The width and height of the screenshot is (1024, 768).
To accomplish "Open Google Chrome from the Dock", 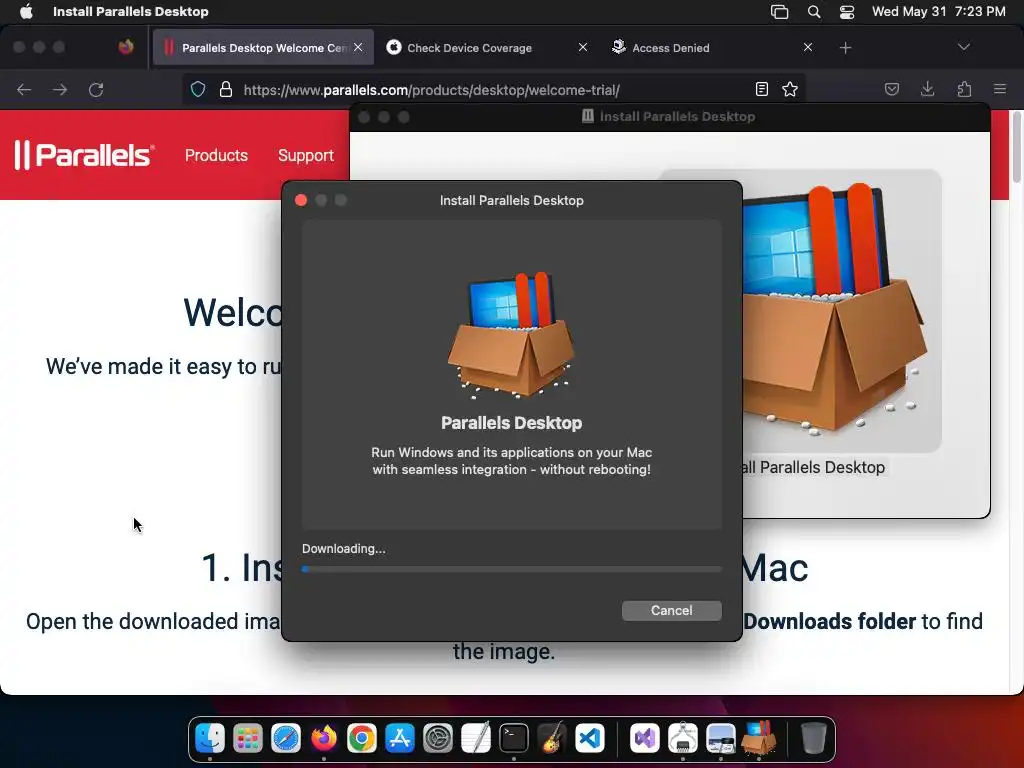I will (x=362, y=739).
